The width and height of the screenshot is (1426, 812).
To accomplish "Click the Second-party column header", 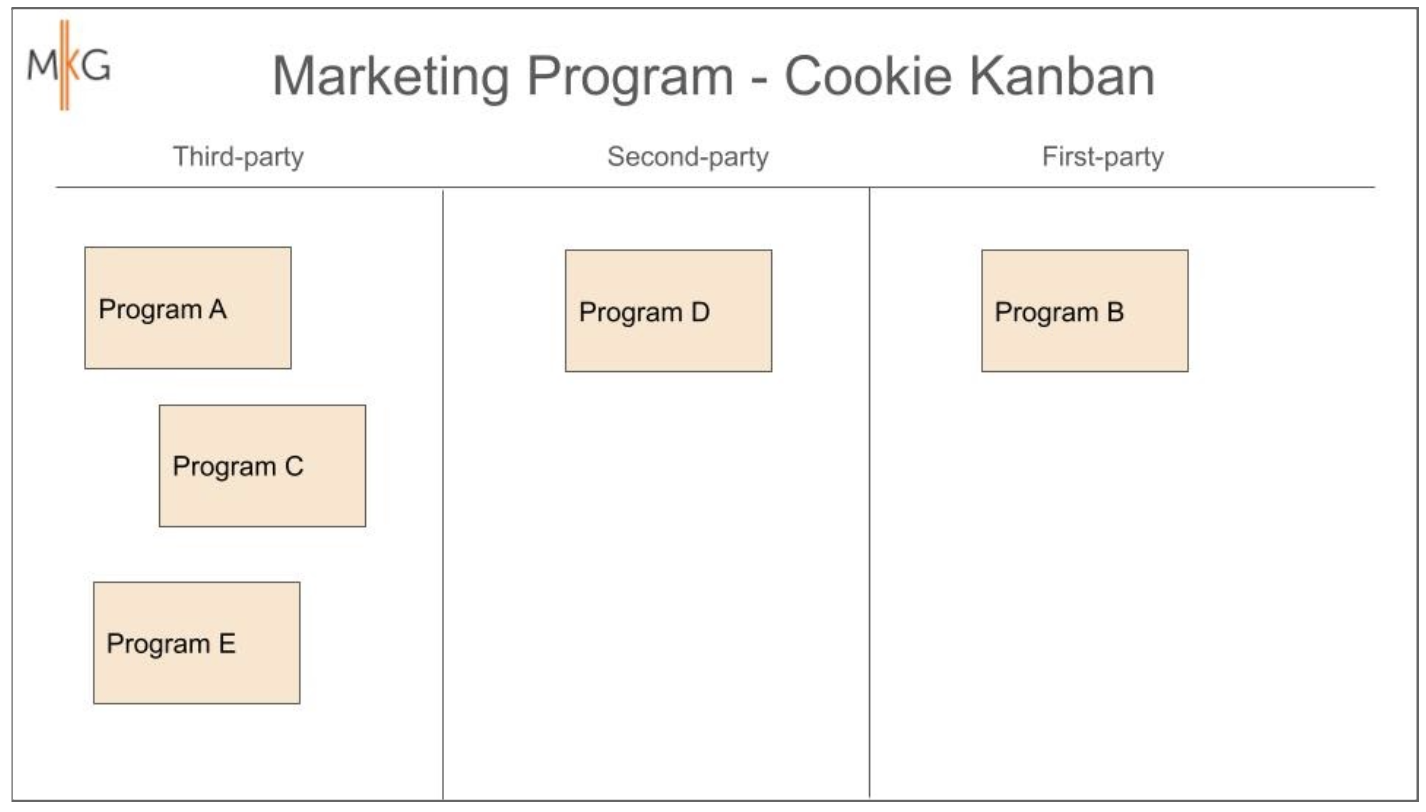I will [688, 157].
